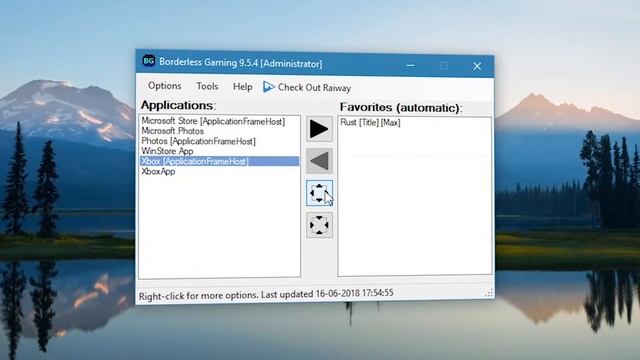Click the make borderless button with outward arrows
Image resolution: width=640 pixels, height=360 pixels.
point(319,193)
